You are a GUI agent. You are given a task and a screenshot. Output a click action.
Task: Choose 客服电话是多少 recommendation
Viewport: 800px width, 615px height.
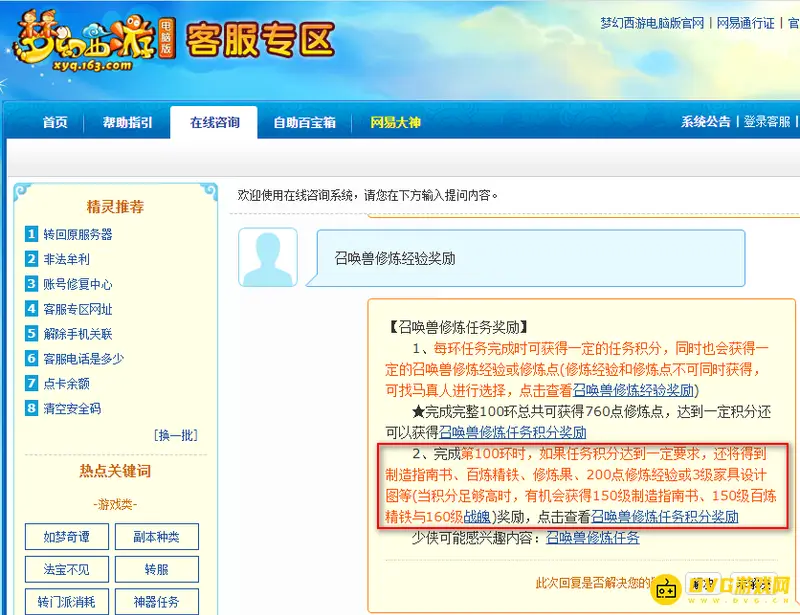tap(84, 359)
